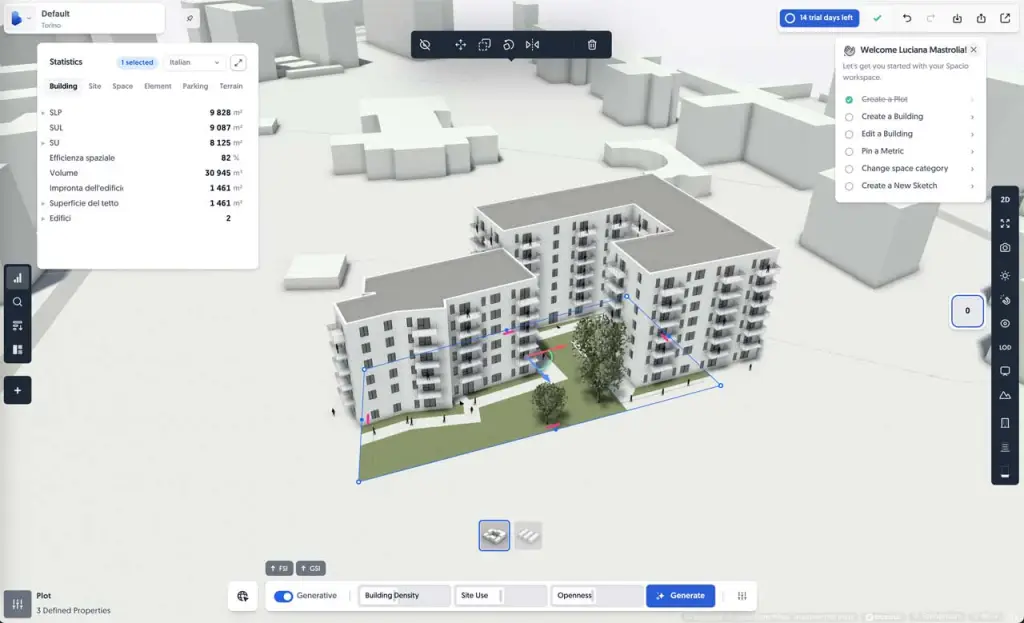Screen dimensions: 1024x623
Task: Switch to the Parking statistics tab
Action: [197, 86]
